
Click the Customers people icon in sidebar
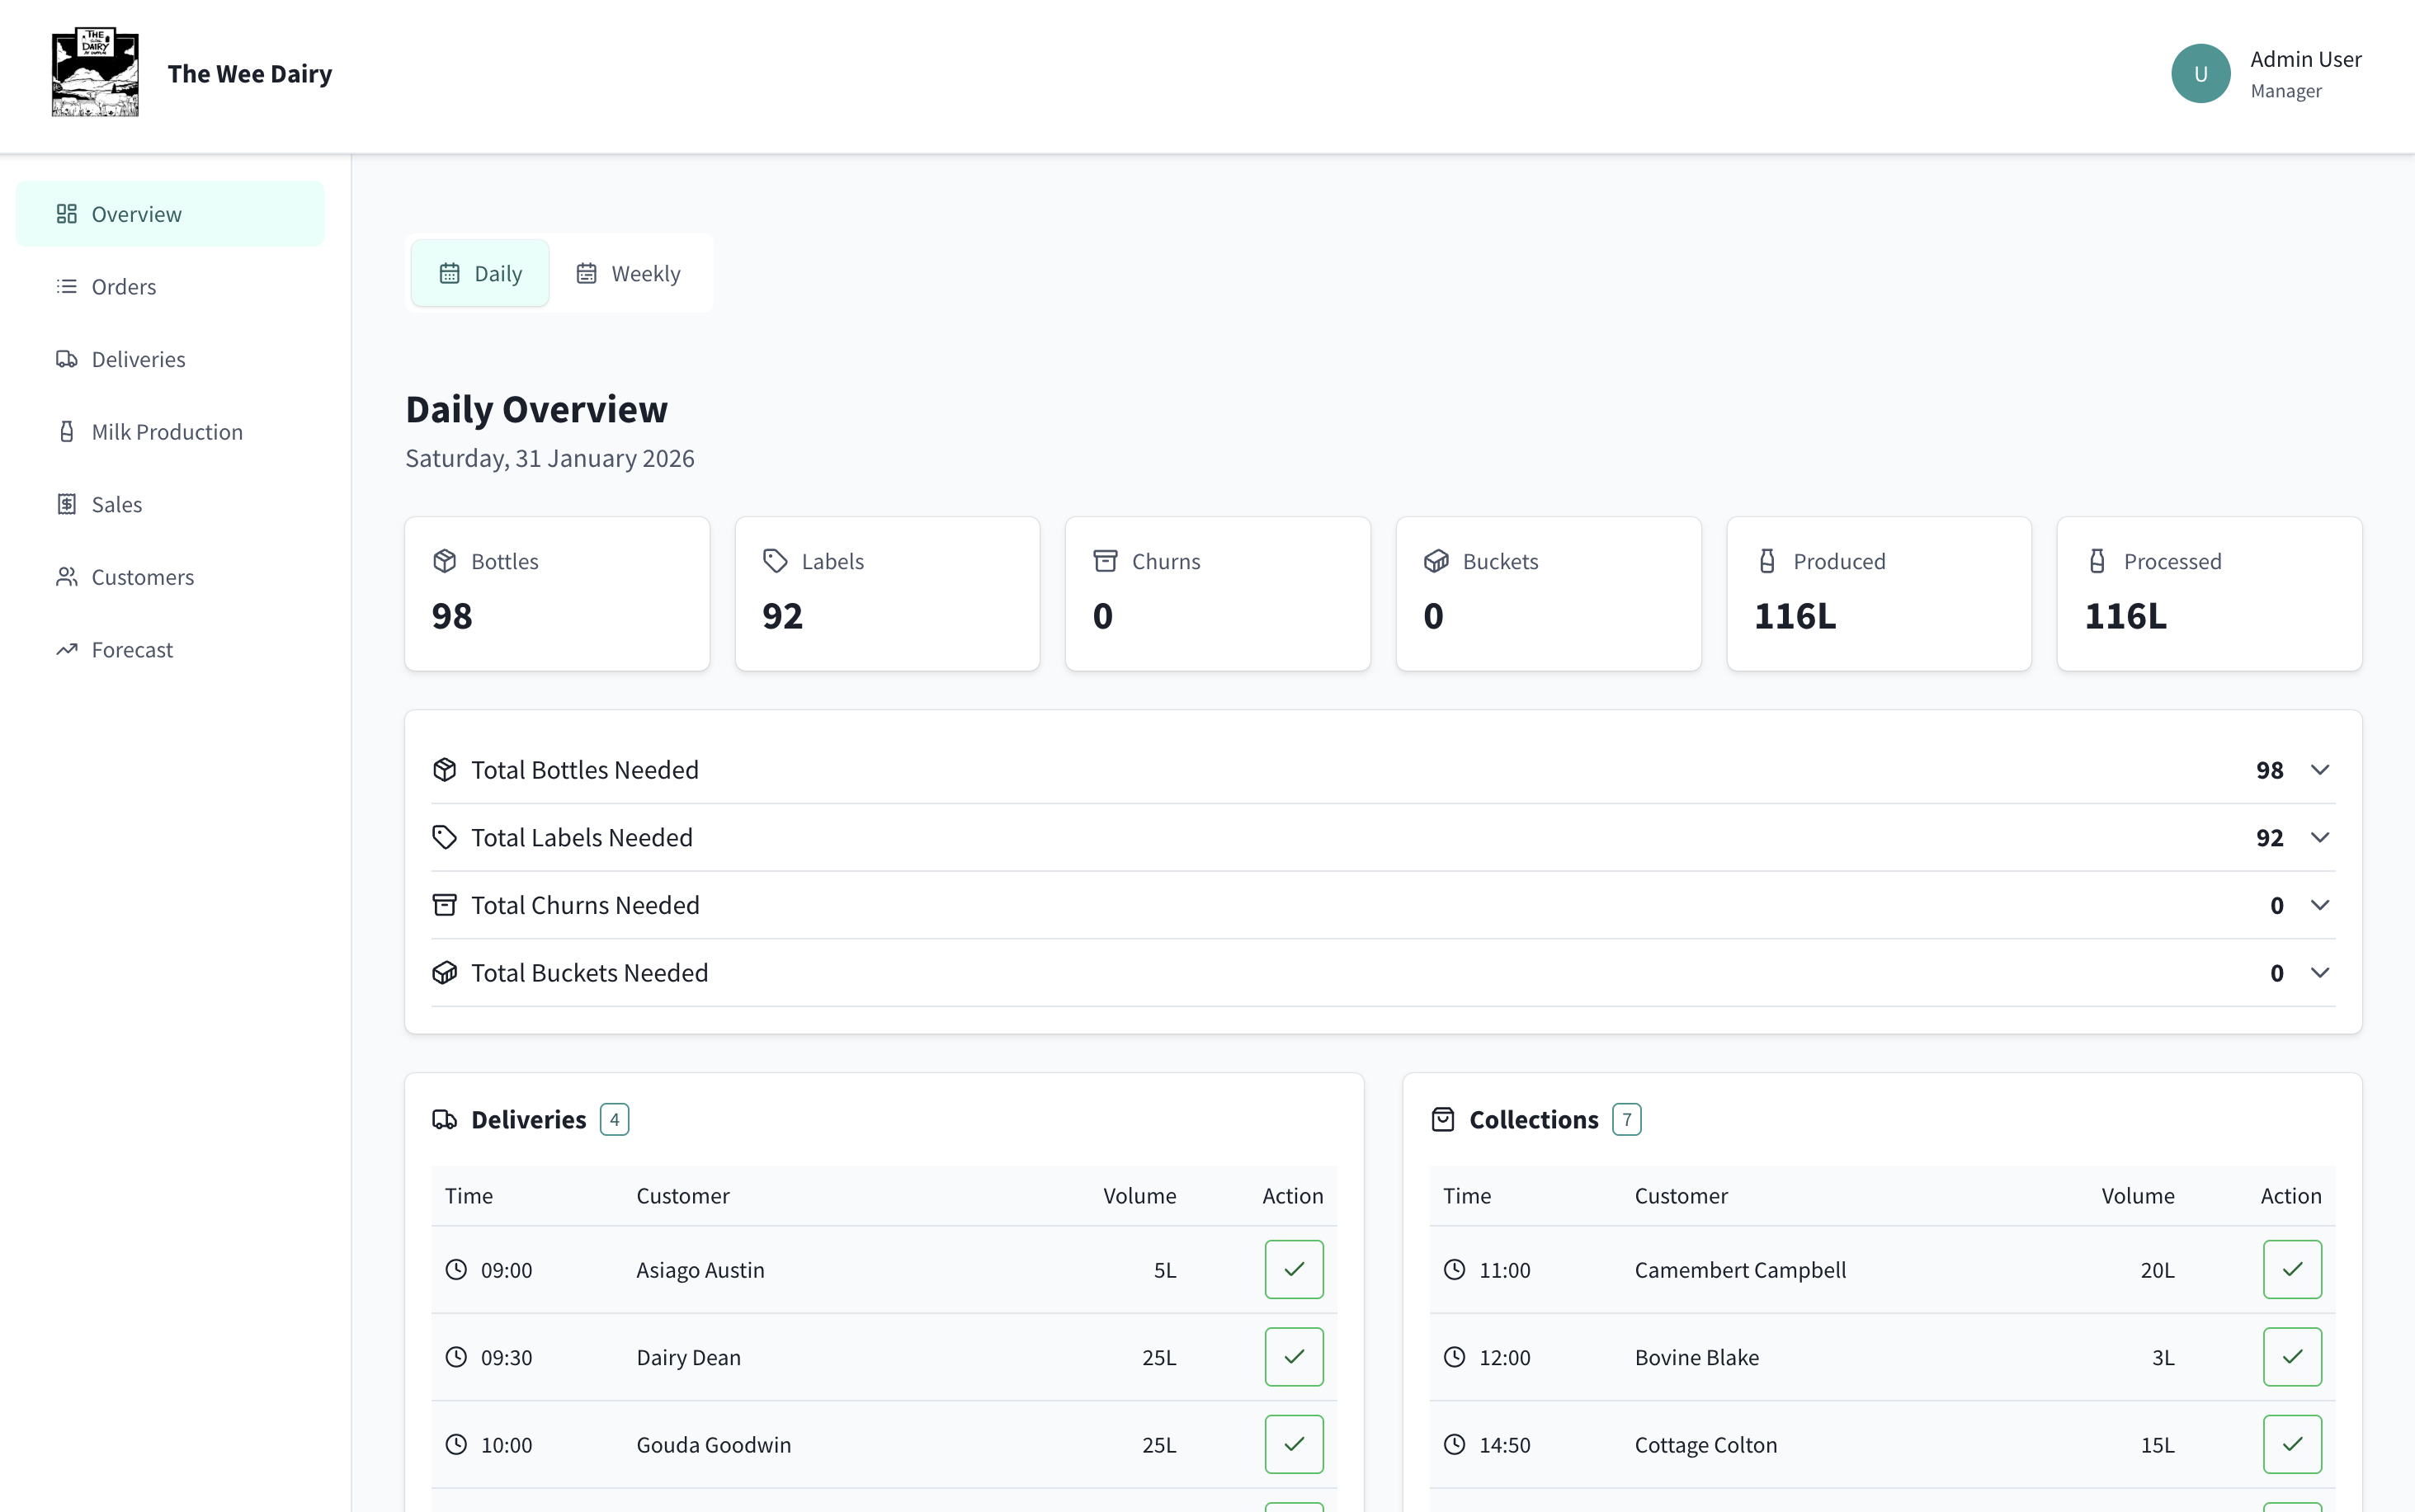66,577
